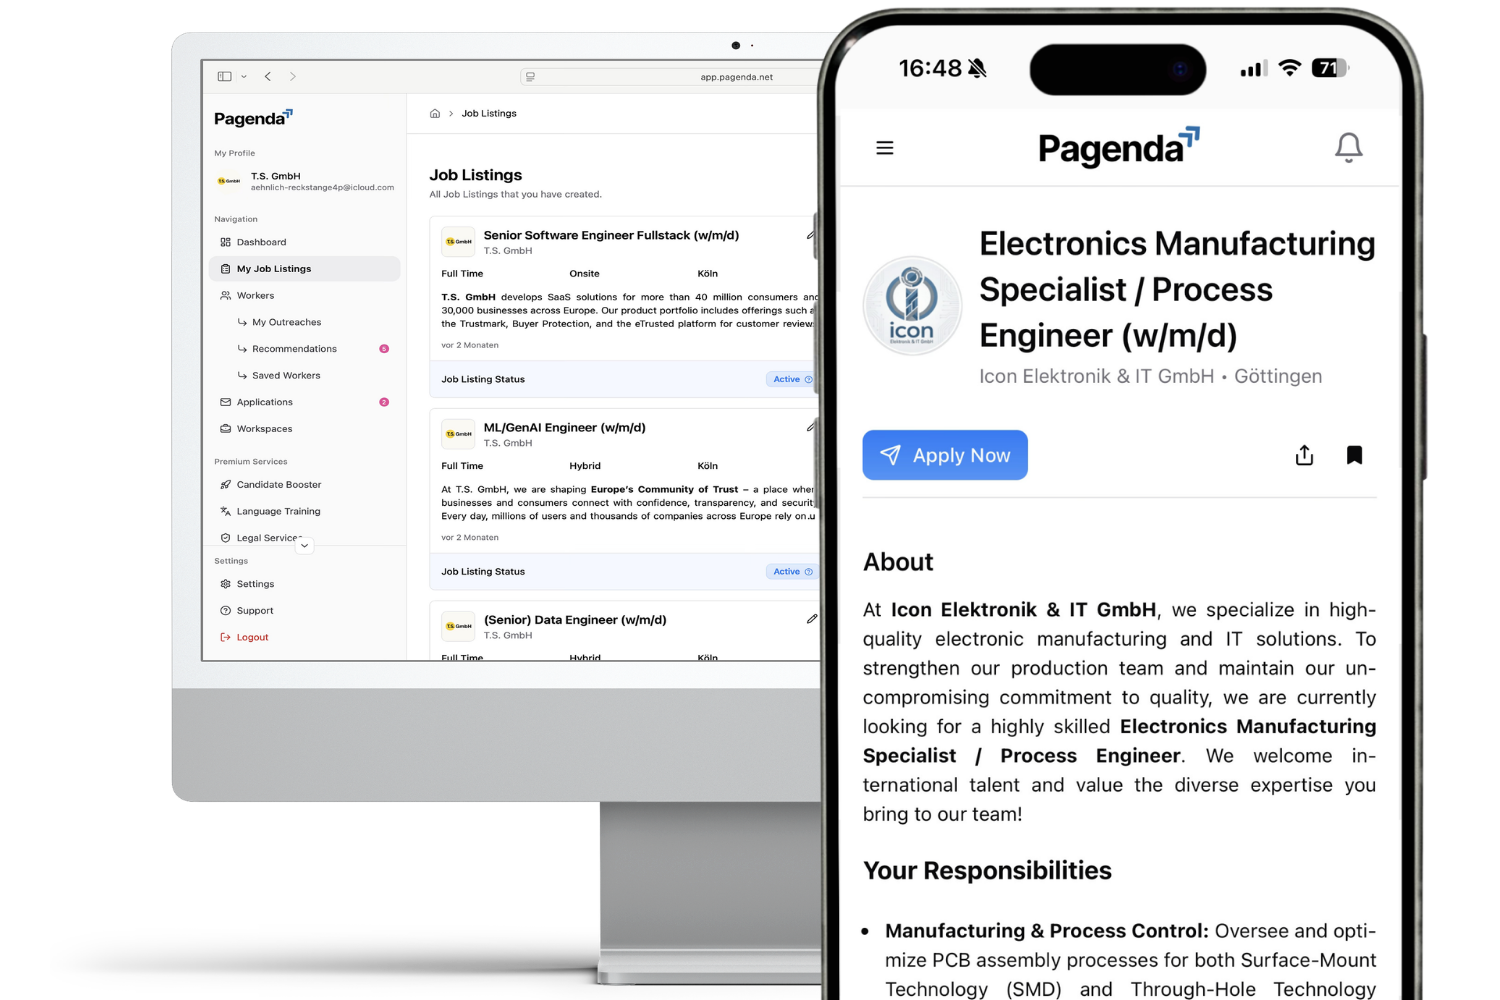Click the Logout arrow icon
Viewport: 1500px width, 1000px height.
click(x=225, y=637)
